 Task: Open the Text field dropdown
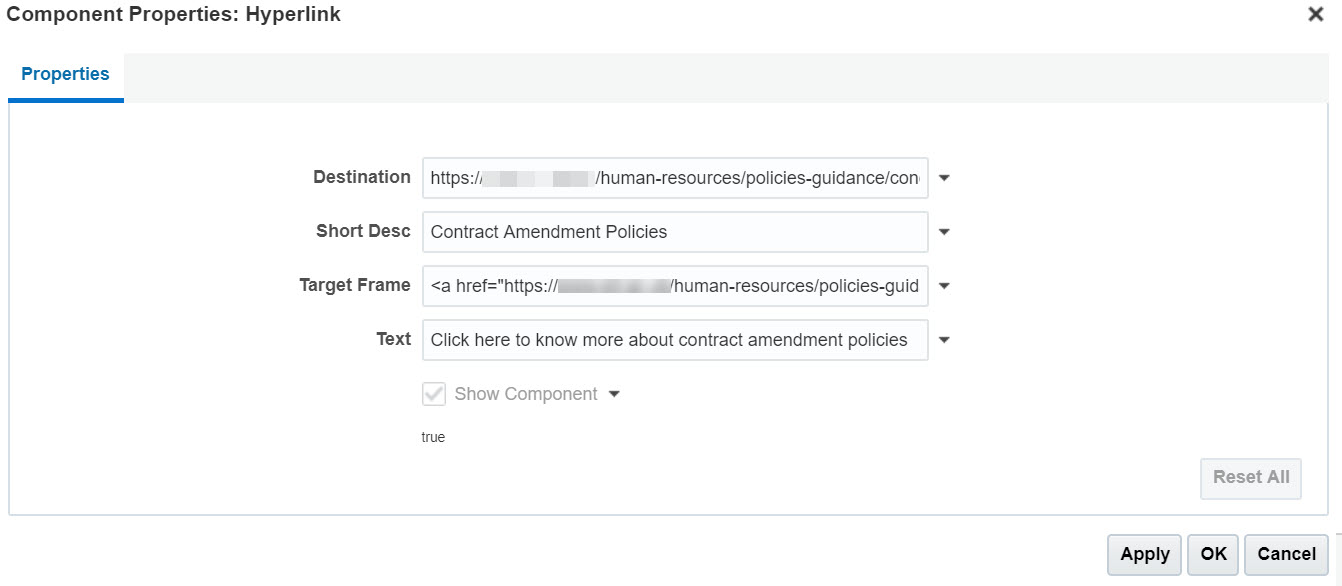pyautogui.click(x=943, y=339)
